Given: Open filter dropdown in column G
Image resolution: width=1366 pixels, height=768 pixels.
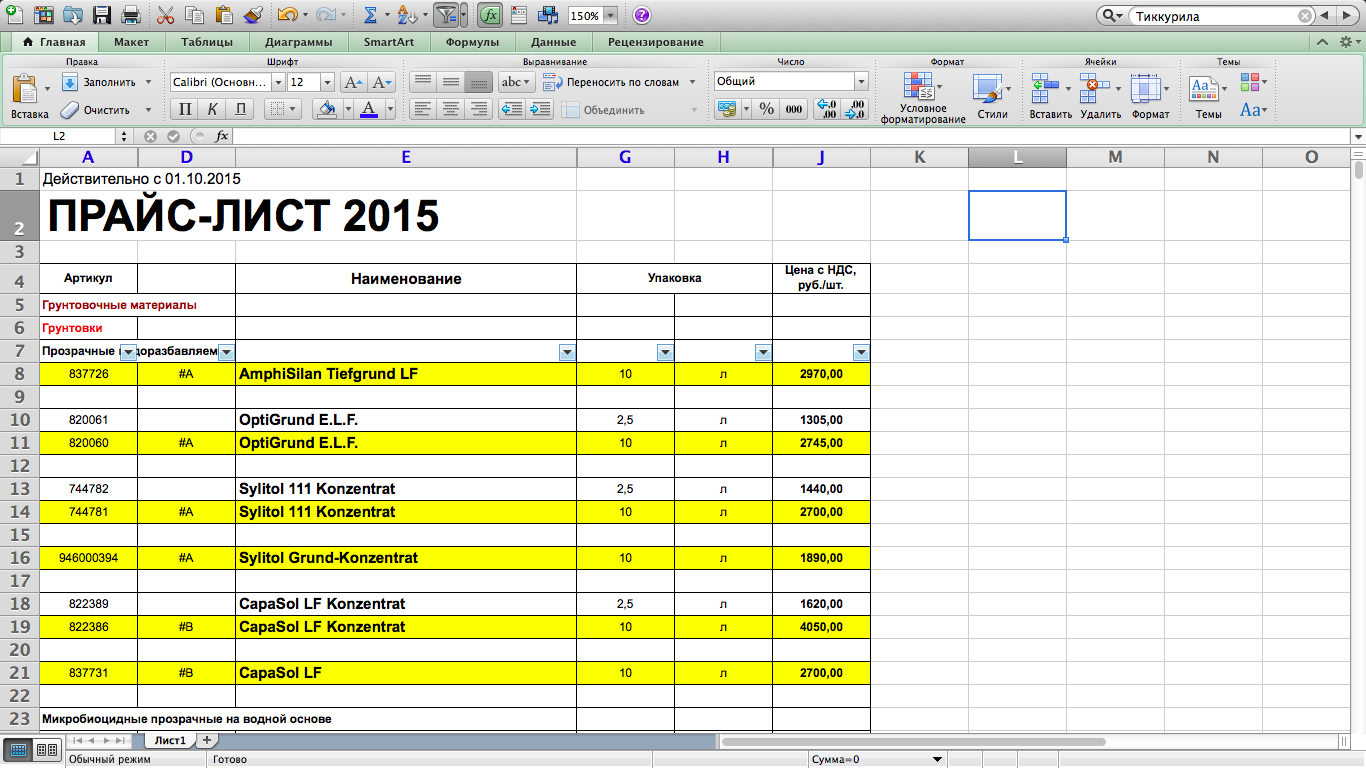Looking at the screenshot, I should [x=665, y=352].
